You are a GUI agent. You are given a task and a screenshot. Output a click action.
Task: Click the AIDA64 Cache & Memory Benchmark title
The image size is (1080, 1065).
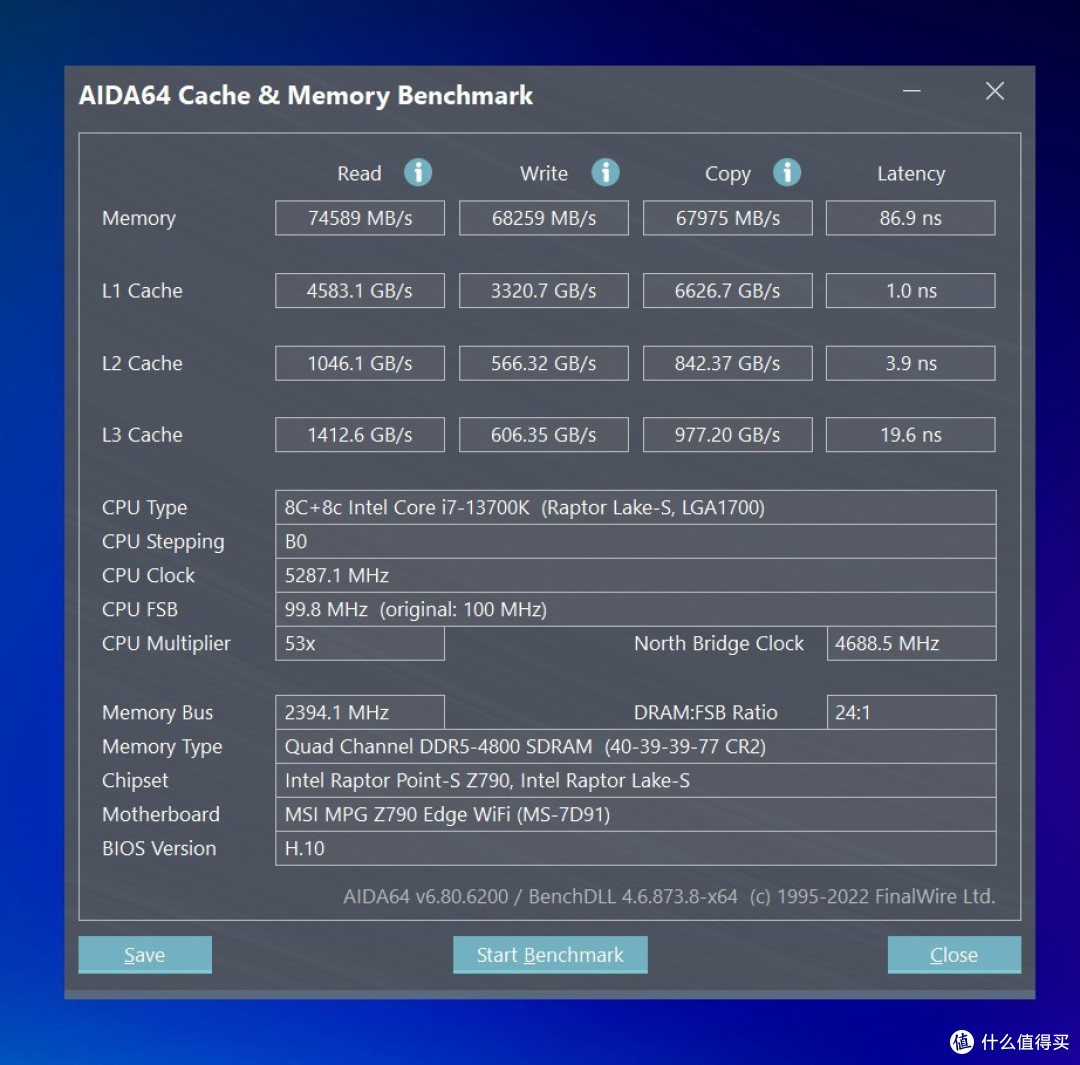click(306, 96)
